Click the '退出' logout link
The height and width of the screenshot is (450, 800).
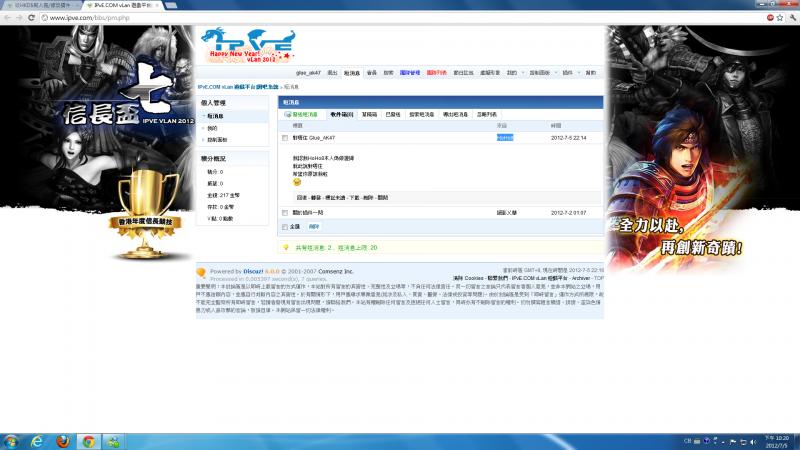[333, 73]
